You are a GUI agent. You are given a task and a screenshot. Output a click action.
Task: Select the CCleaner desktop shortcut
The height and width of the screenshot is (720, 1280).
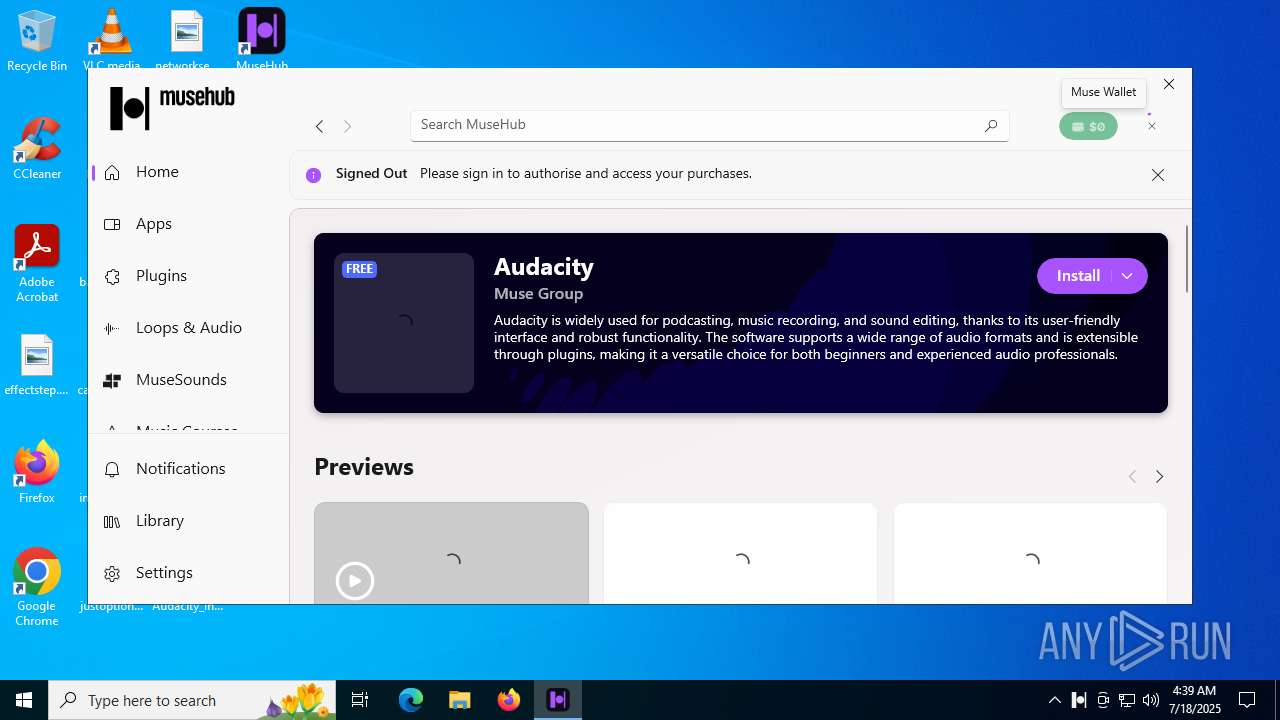(x=37, y=149)
